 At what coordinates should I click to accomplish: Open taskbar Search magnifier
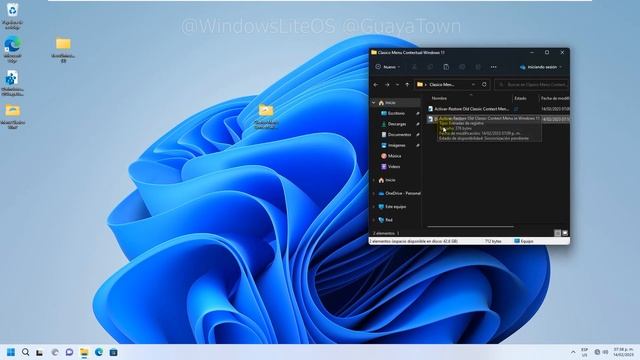pyautogui.click(x=25, y=352)
